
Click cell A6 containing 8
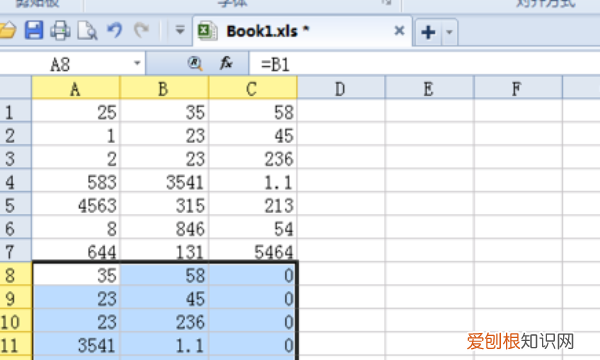coord(76,228)
